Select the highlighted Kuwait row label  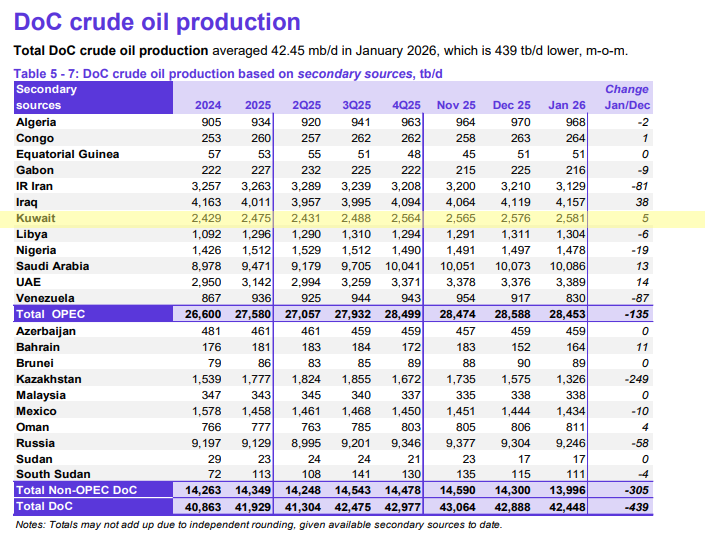(x=38, y=218)
